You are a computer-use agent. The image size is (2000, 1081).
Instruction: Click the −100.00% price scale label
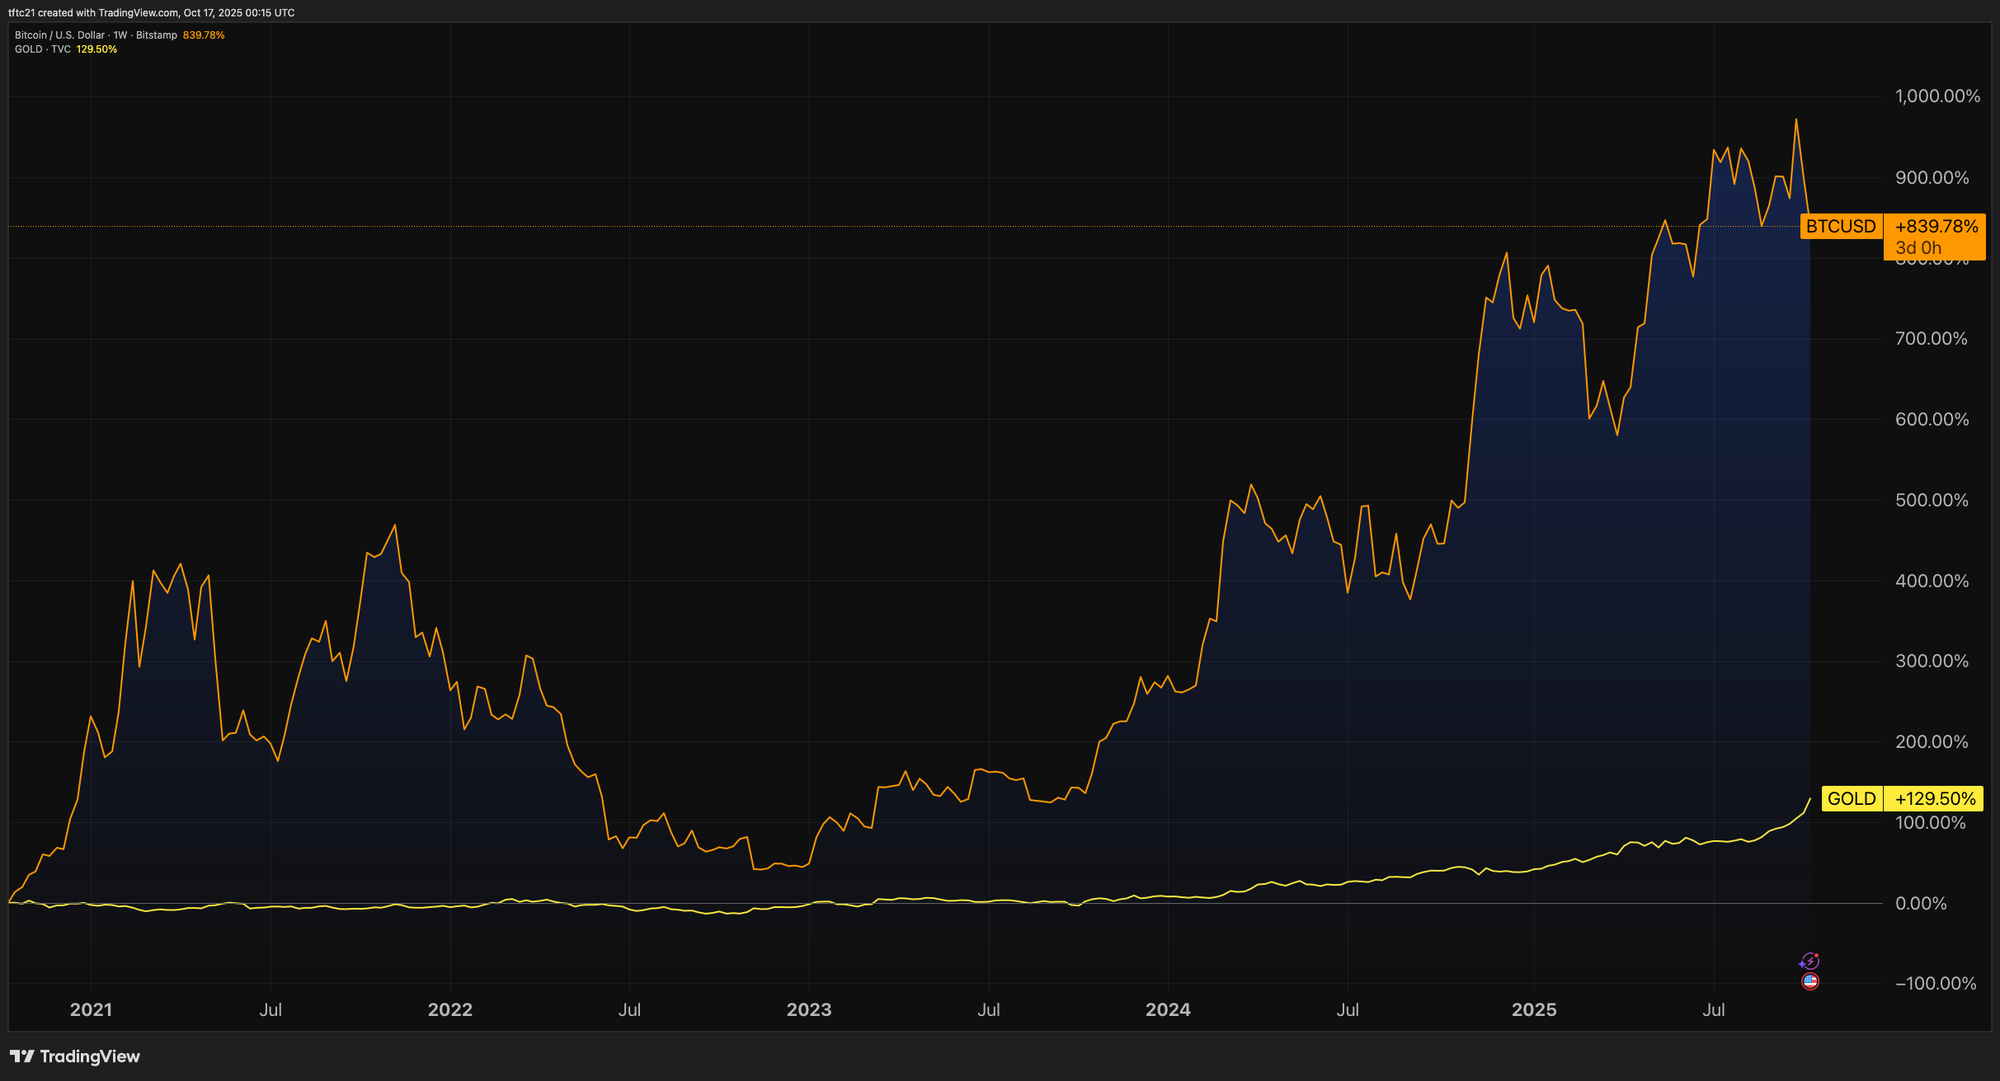click(x=1935, y=984)
